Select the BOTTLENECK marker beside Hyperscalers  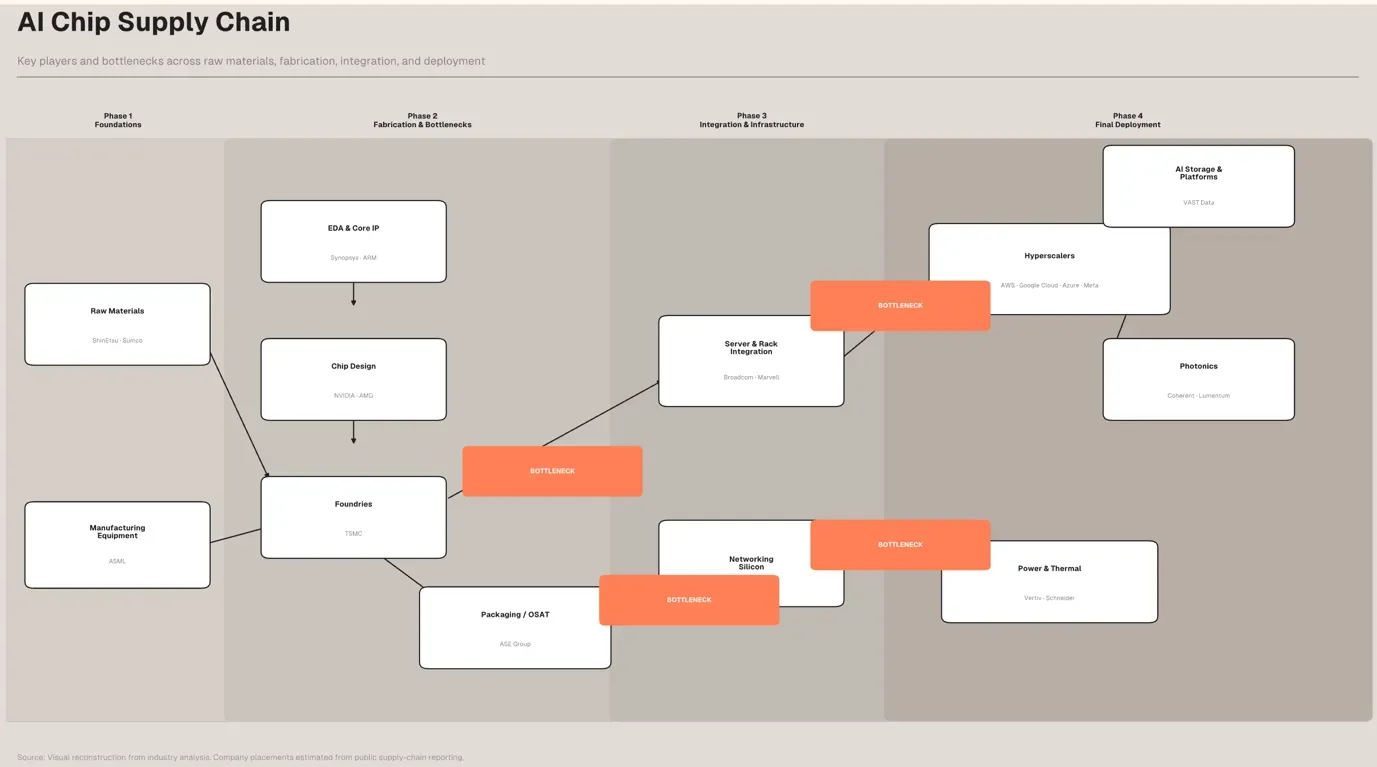900,305
